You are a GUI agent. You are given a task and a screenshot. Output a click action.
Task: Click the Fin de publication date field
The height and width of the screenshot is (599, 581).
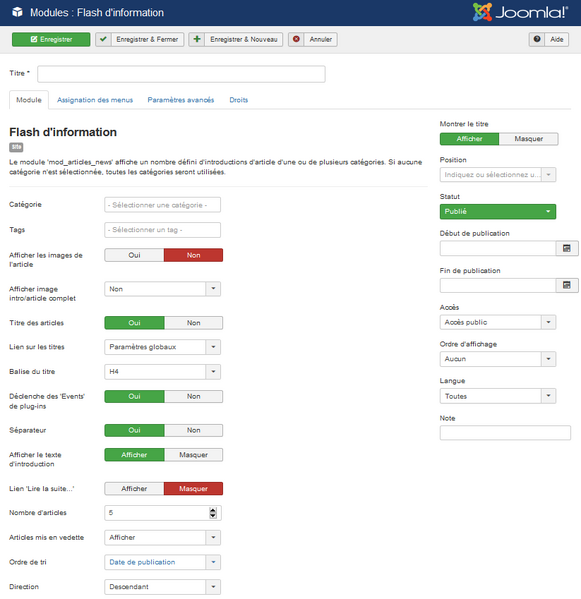498,285
